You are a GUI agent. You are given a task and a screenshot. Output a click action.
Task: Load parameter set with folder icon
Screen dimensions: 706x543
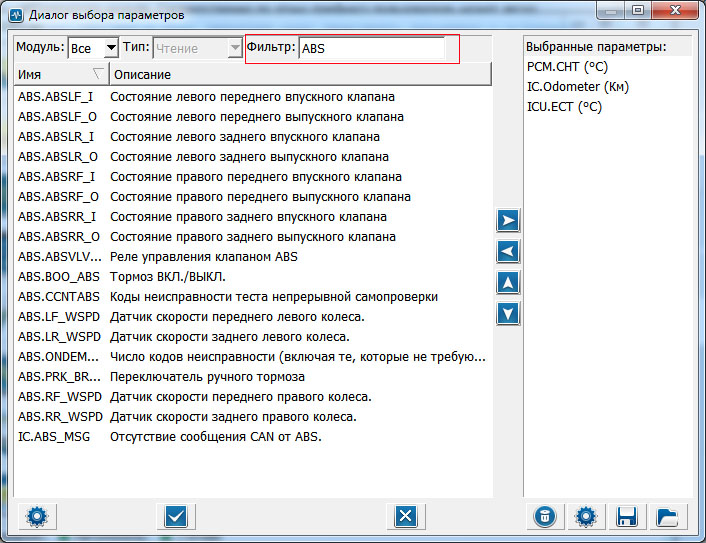[667, 516]
